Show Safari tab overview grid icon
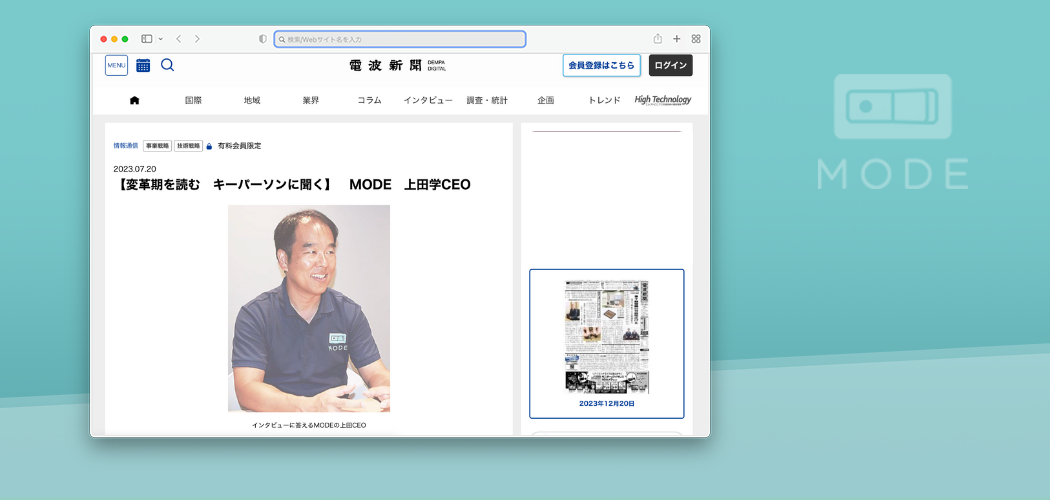 pyautogui.click(x=696, y=39)
